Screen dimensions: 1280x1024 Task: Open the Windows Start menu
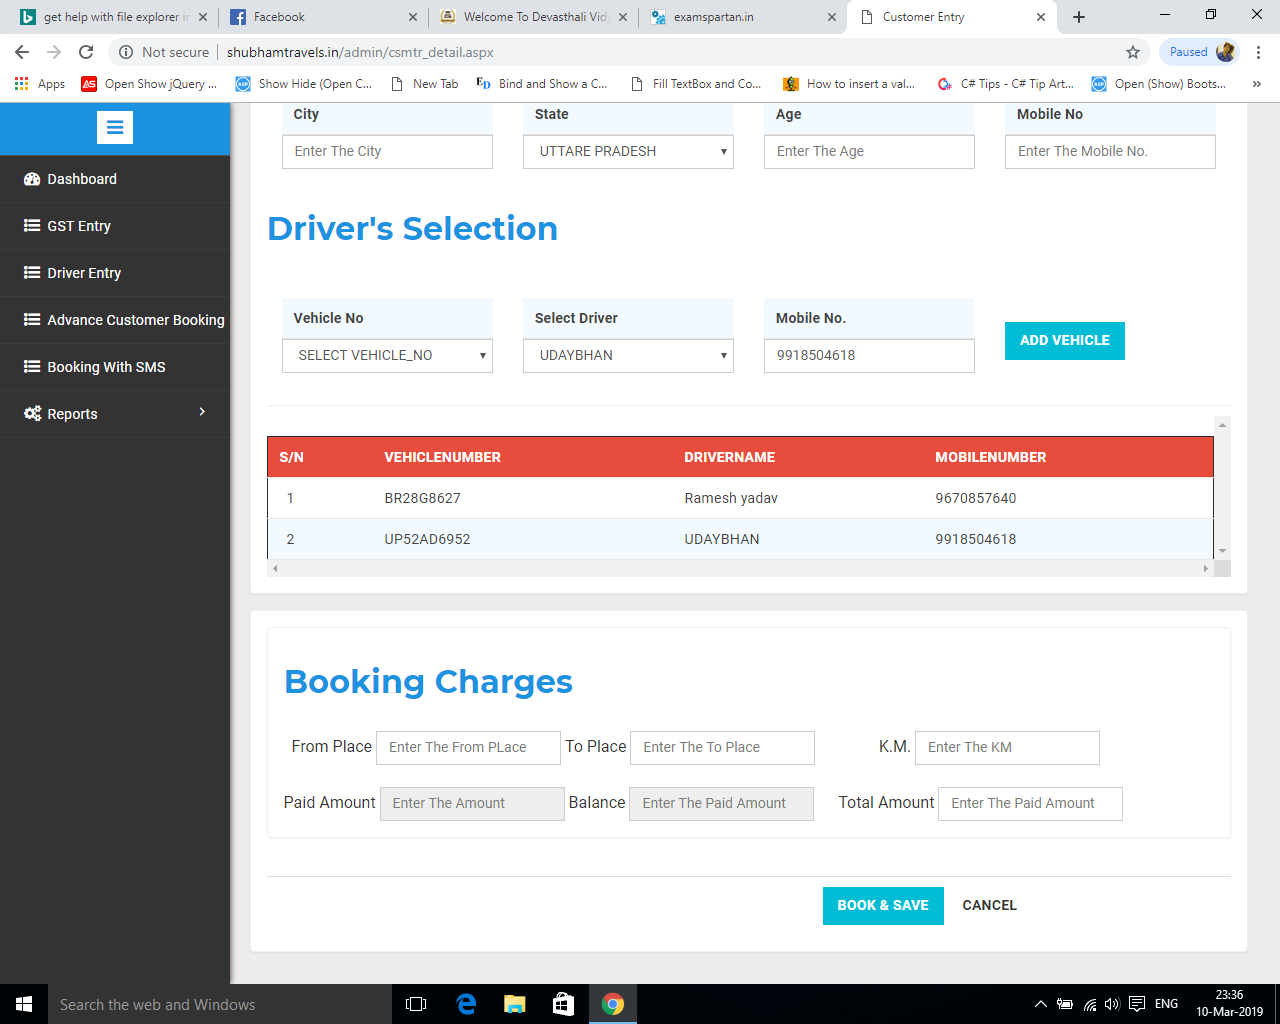click(24, 1004)
